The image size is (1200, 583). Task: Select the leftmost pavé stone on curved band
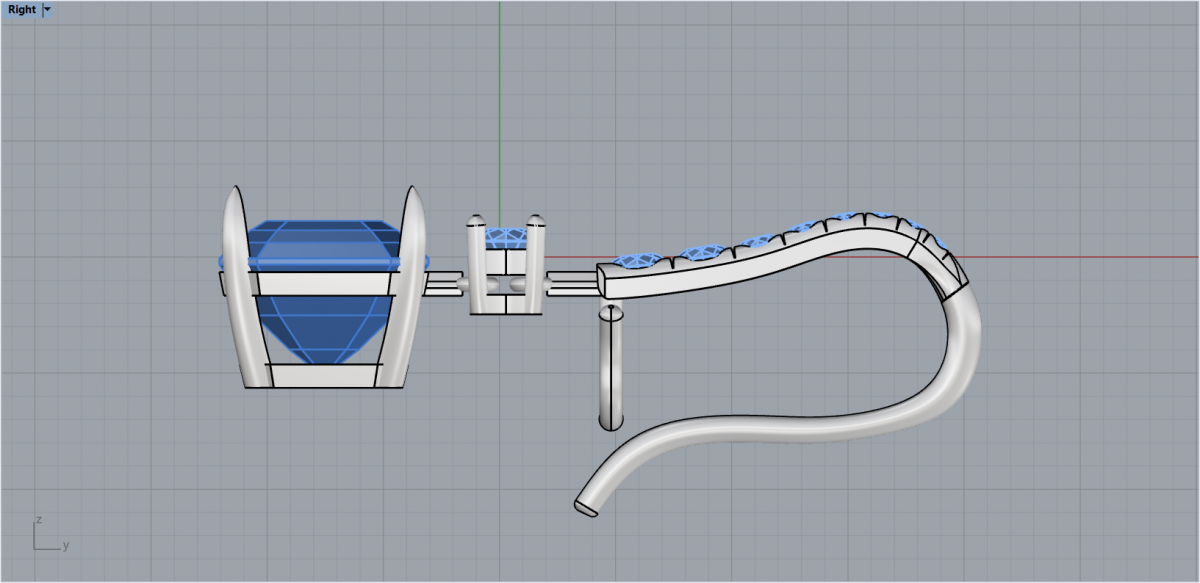[631, 260]
